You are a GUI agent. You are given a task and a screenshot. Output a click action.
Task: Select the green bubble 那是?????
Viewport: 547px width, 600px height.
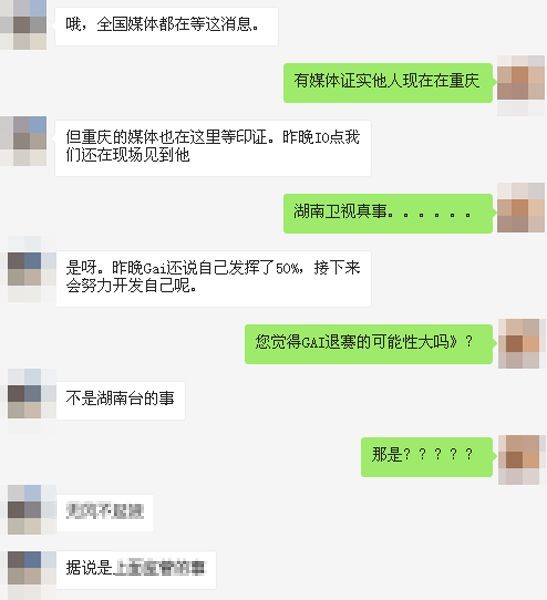click(x=427, y=457)
